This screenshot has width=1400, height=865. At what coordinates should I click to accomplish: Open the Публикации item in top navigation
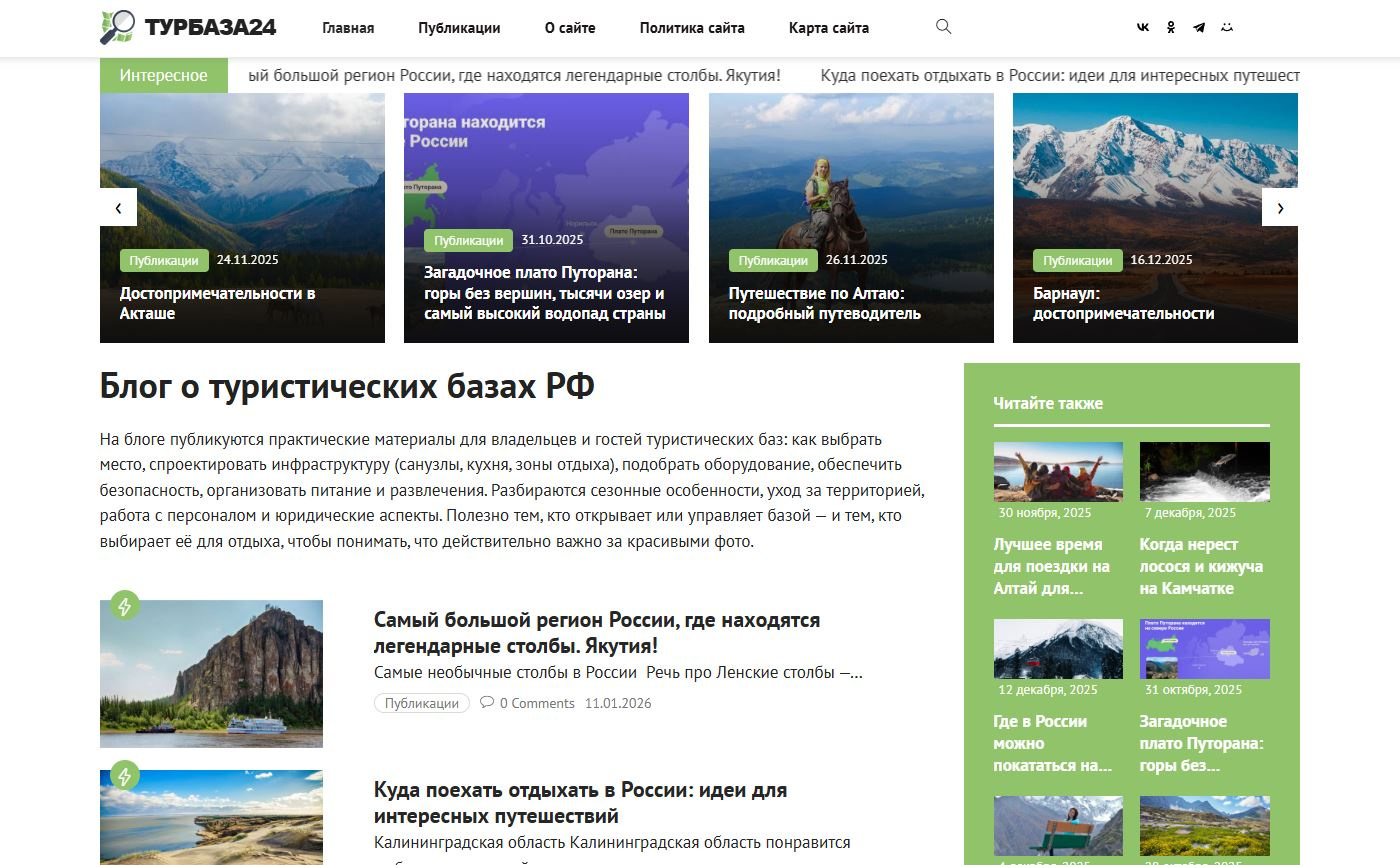pos(459,28)
